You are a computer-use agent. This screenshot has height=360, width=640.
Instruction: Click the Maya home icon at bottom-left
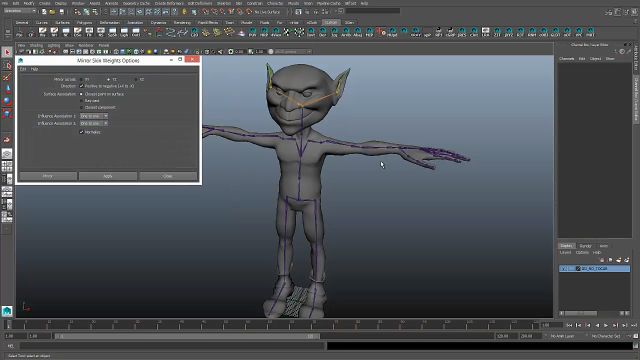click(x=7, y=311)
